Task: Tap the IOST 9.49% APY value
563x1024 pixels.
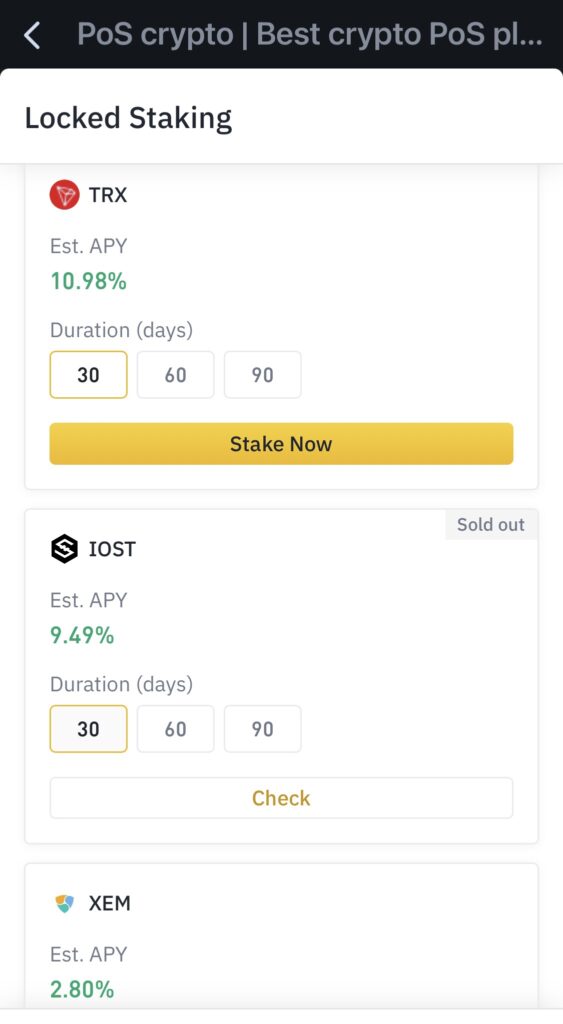Action: pyautogui.click(x=82, y=635)
